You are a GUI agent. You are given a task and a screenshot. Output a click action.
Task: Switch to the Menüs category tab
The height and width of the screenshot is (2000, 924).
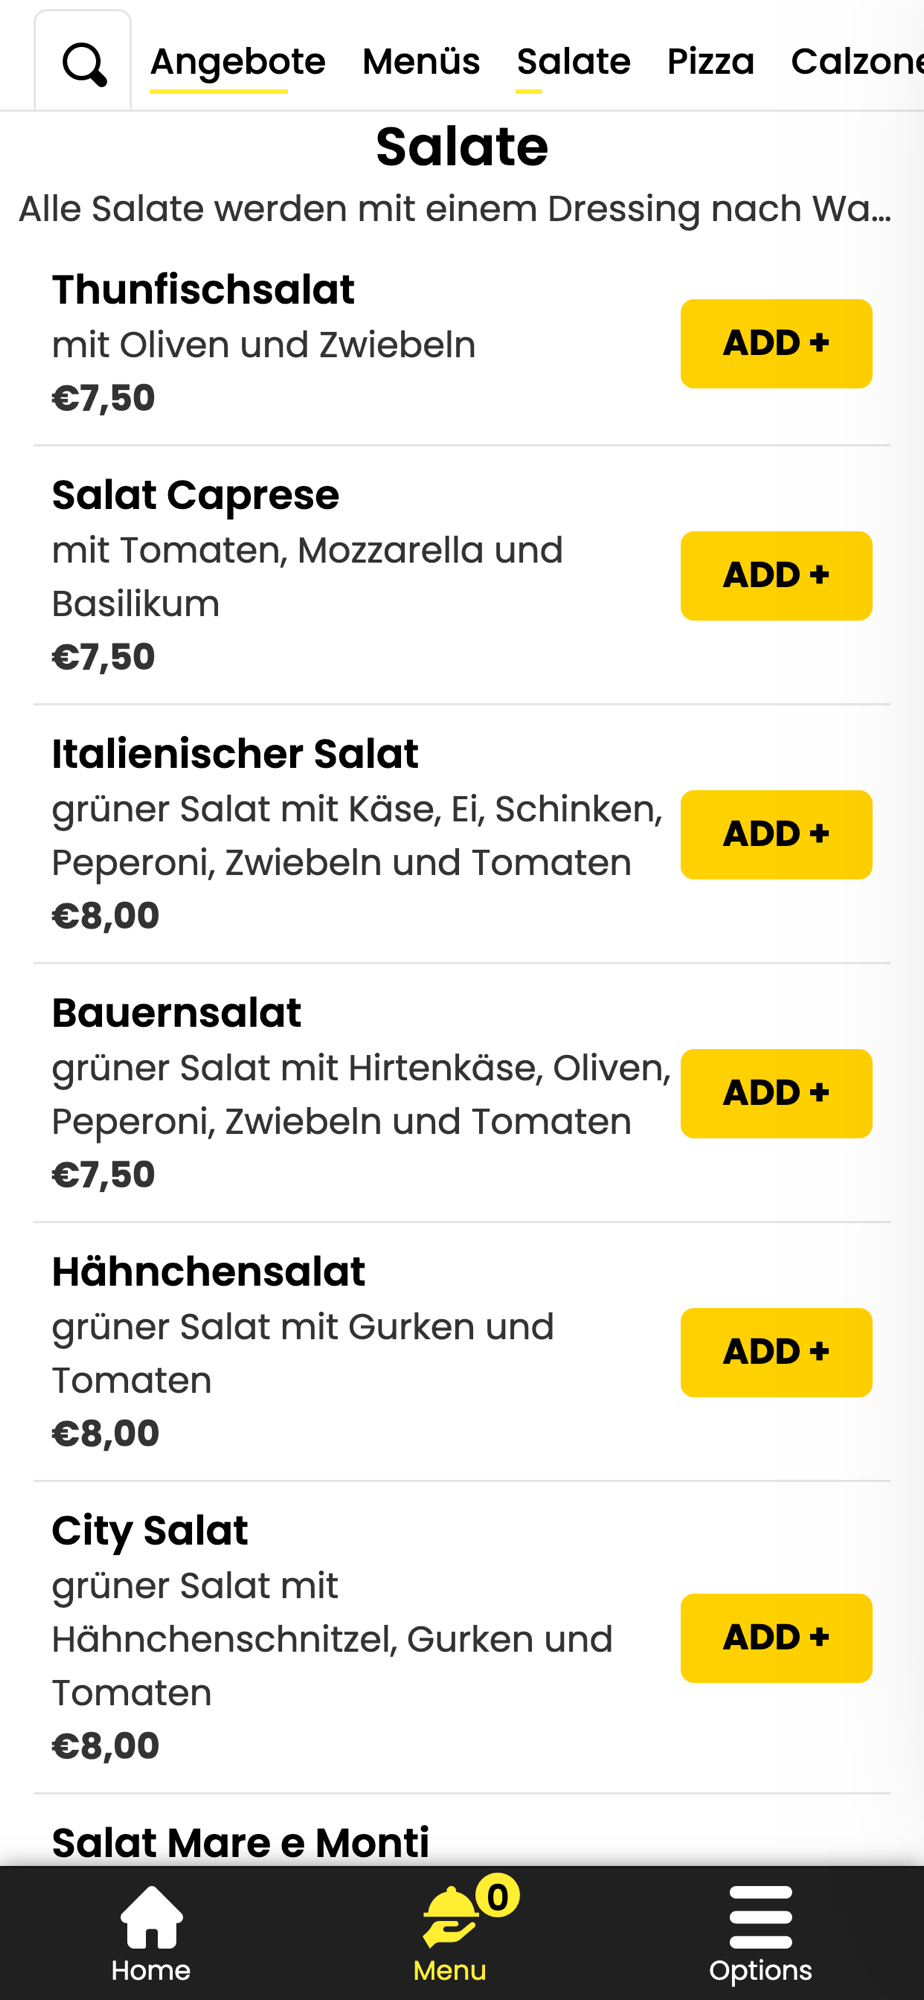click(x=421, y=62)
